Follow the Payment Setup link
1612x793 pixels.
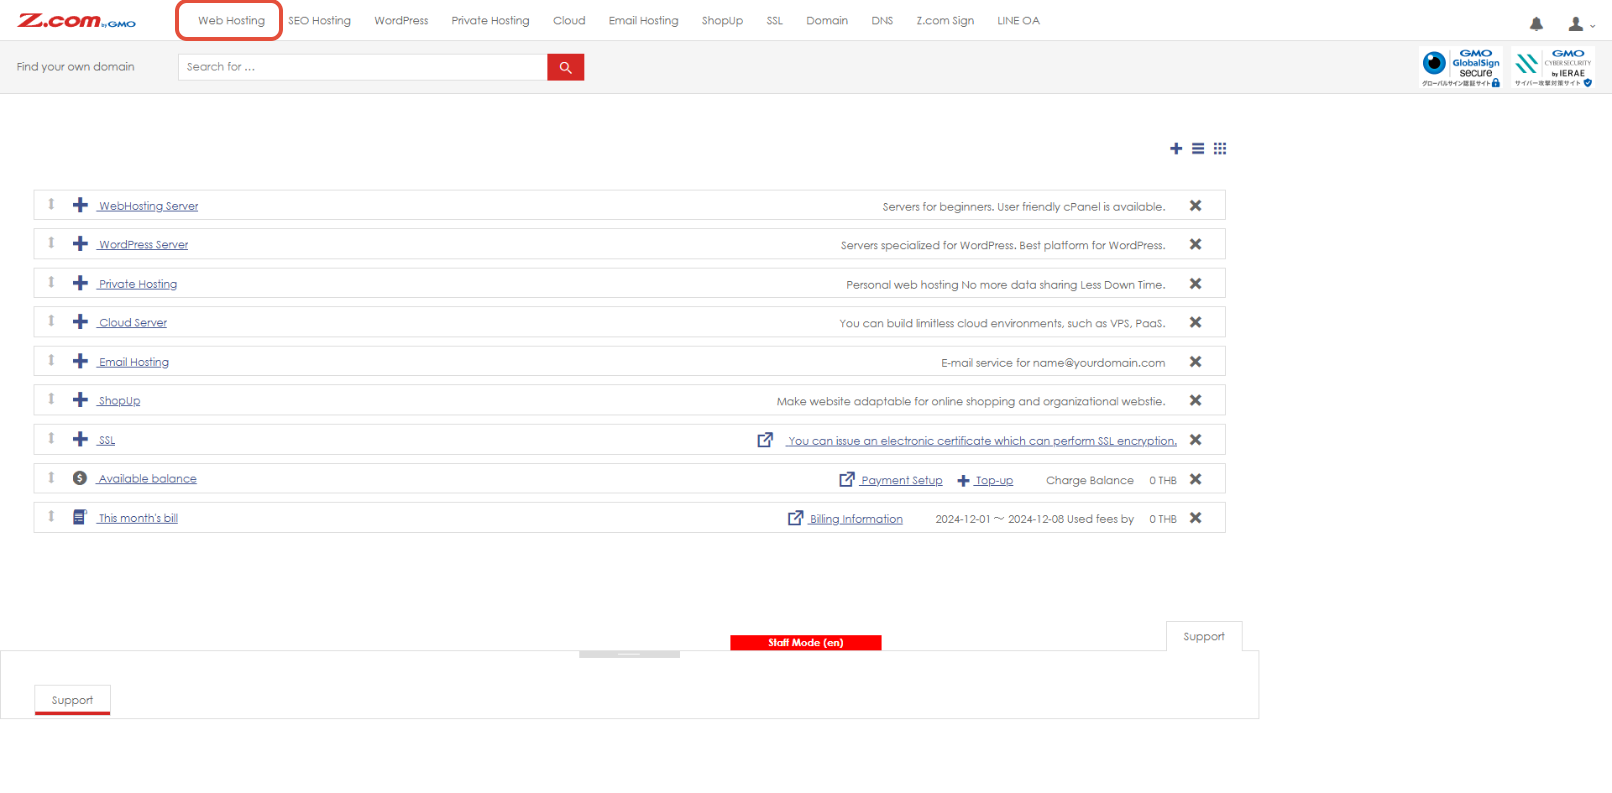click(x=901, y=480)
